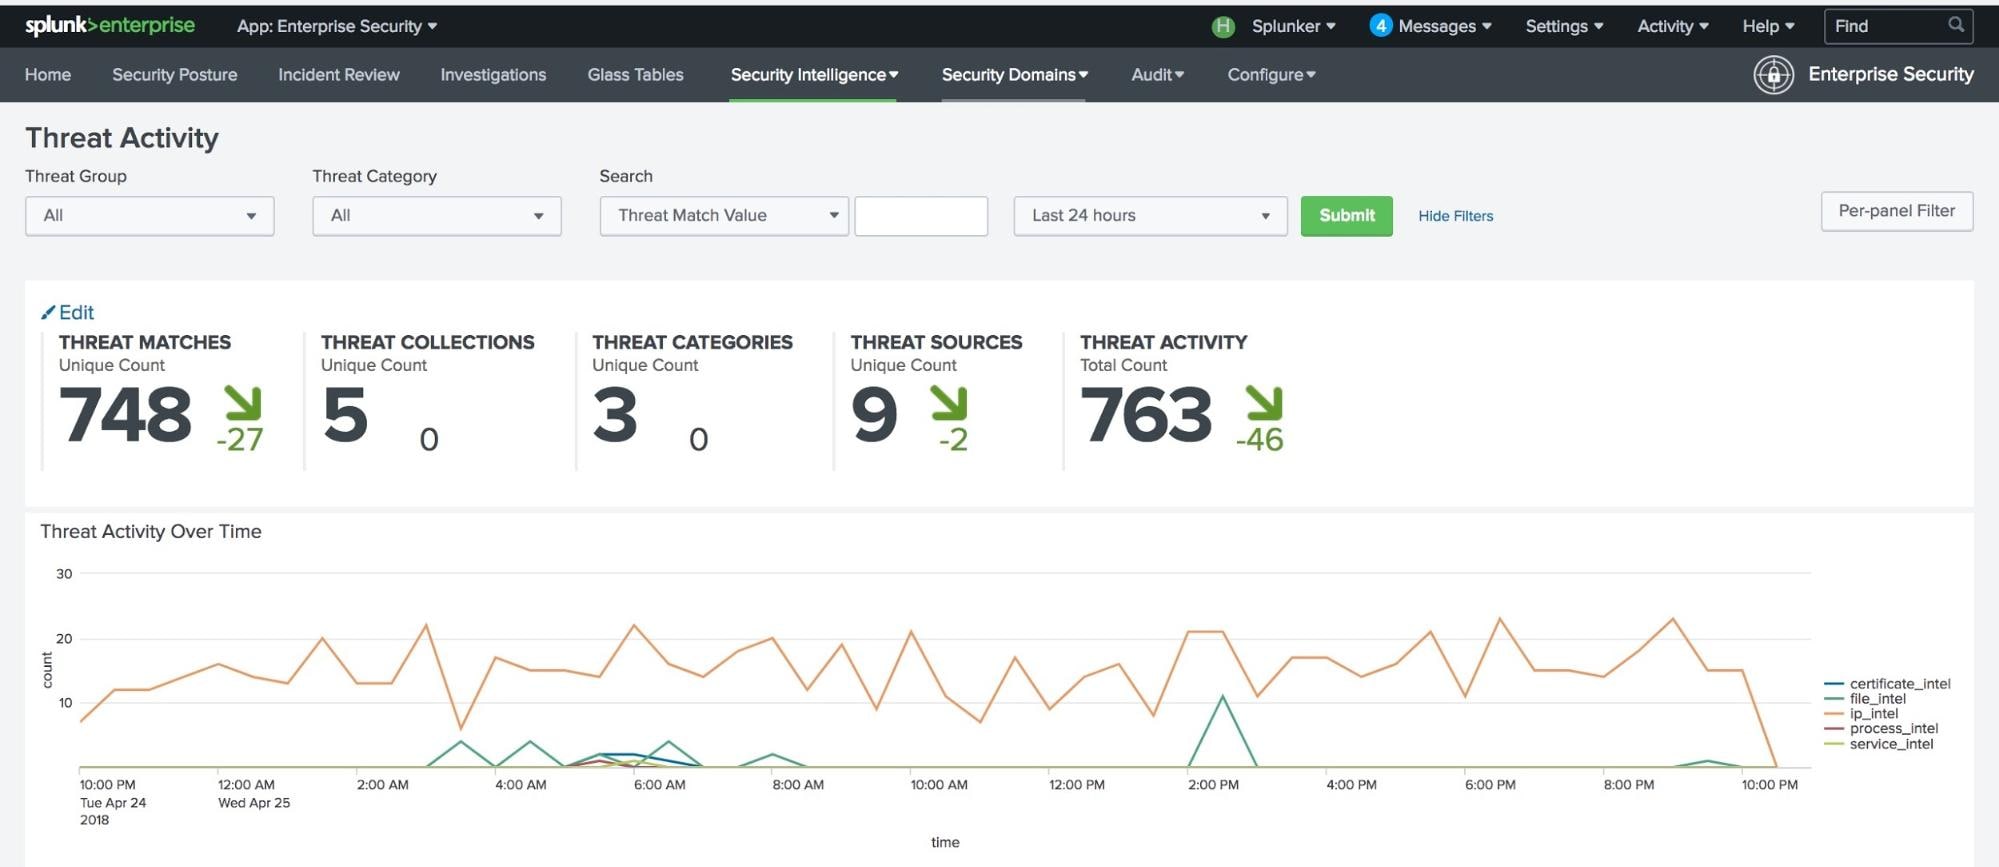
Task: Click the -27 change indicator
Action: (240, 439)
